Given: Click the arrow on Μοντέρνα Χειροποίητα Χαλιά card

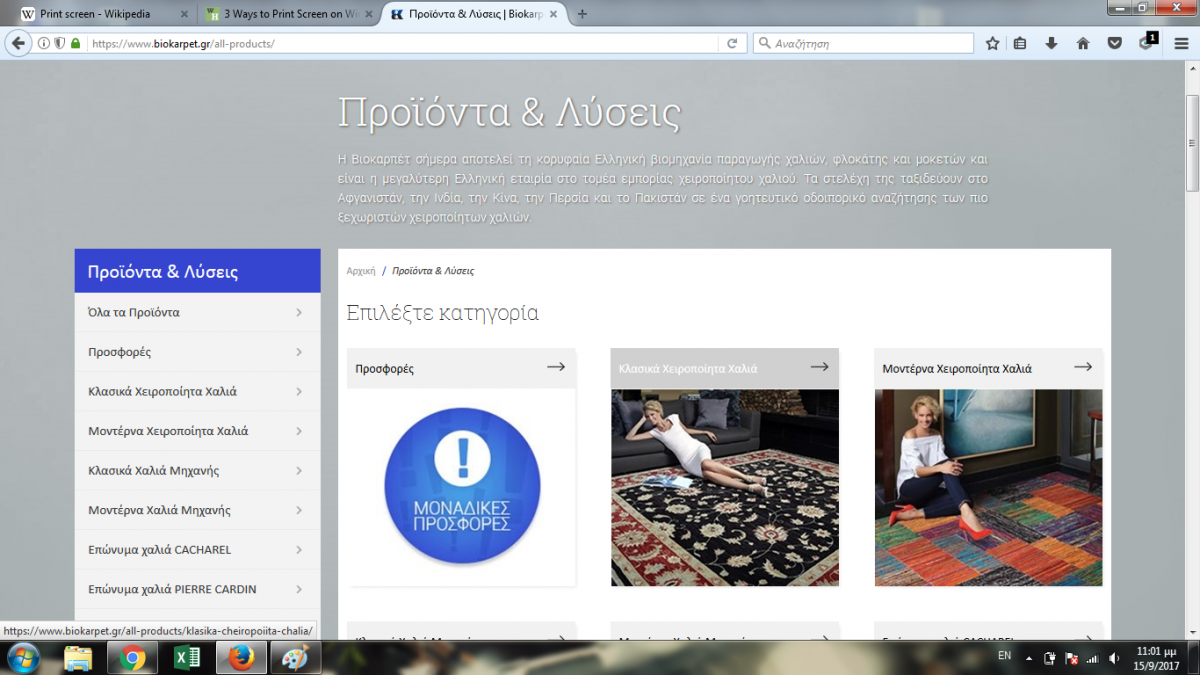Looking at the screenshot, I should pos(1083,367).
